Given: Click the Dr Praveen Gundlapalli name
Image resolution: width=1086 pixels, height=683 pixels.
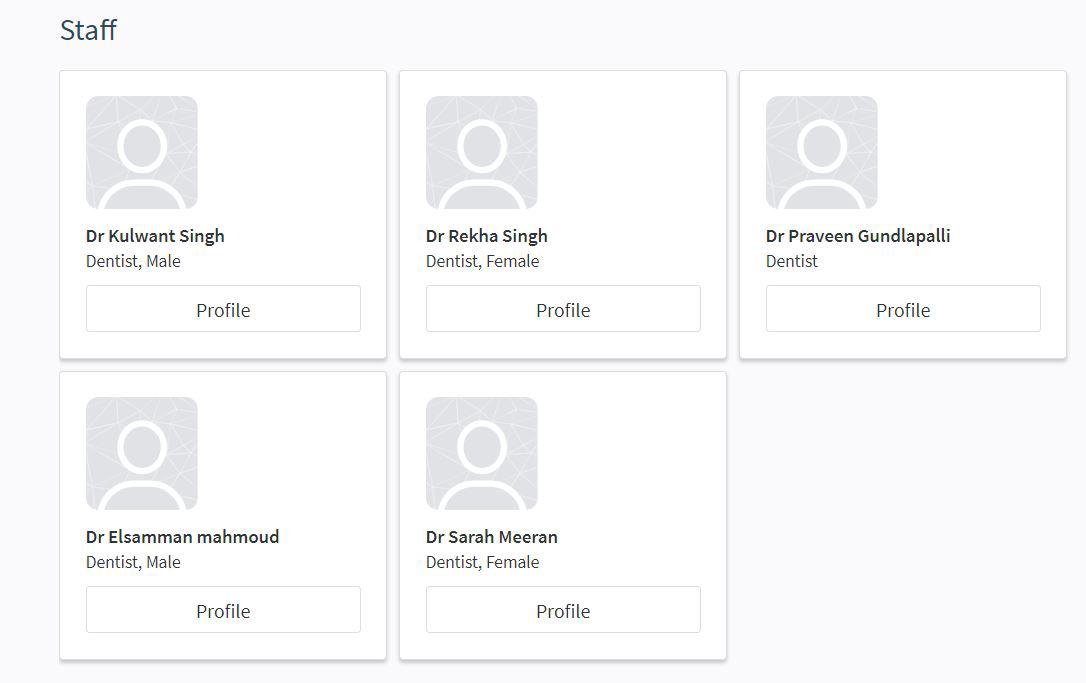Looking at the screenshot, I should (858, 236).
